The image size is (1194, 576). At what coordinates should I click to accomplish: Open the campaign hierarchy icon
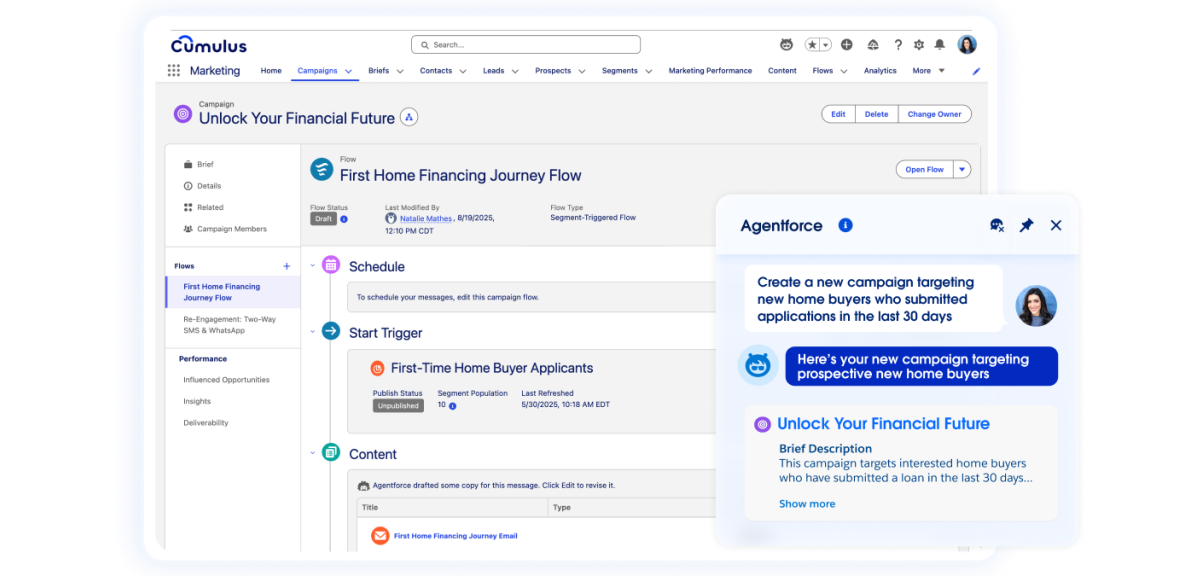[x=409, y=117]
